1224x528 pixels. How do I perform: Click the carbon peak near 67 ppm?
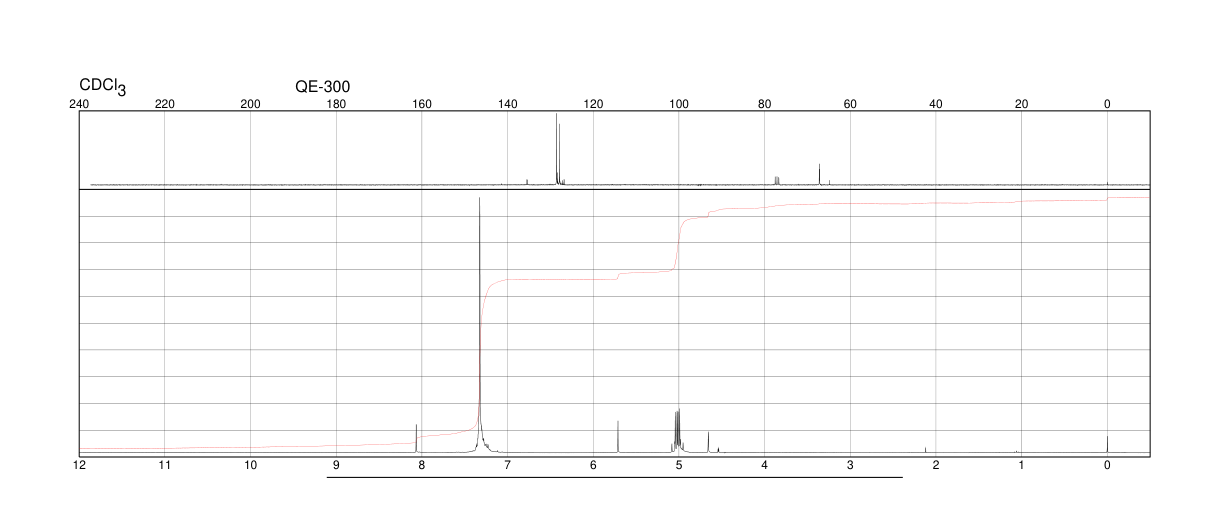coord(819,174)
